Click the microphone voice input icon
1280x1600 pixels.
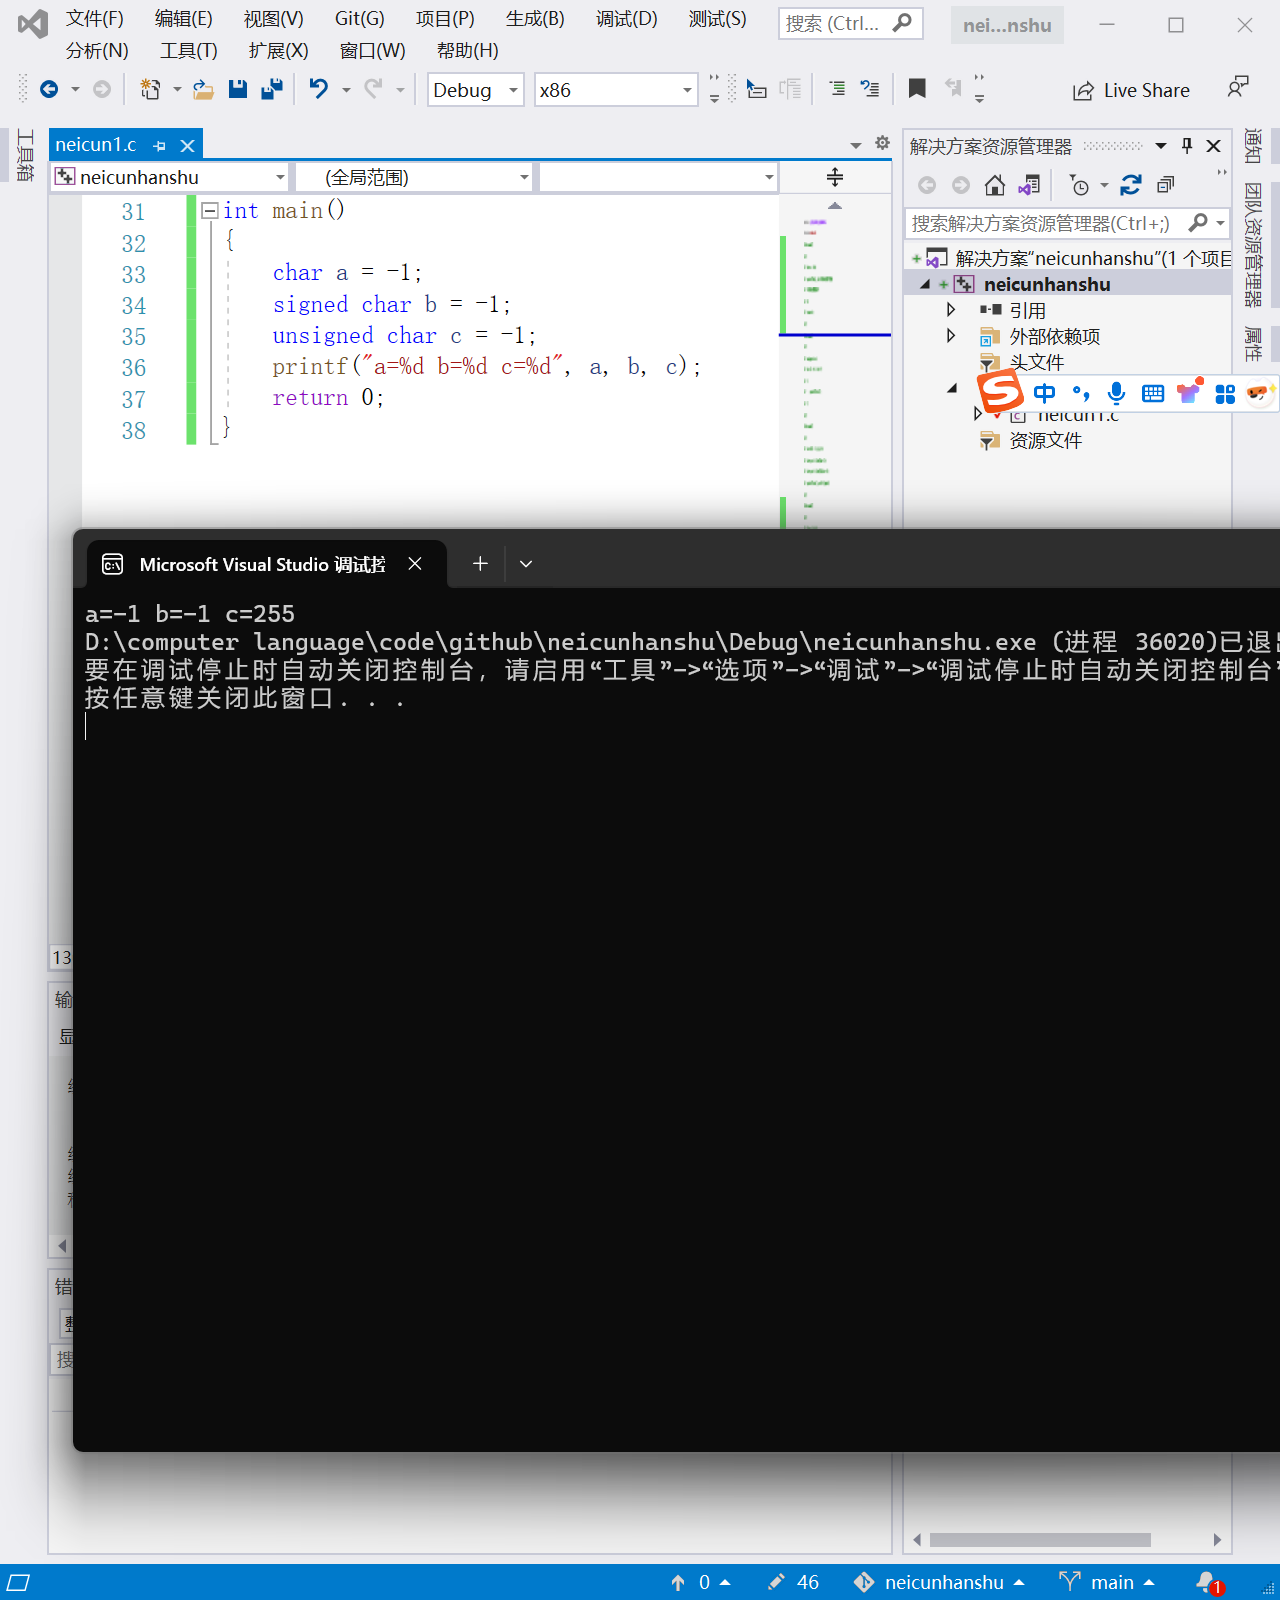(1116, 393)
